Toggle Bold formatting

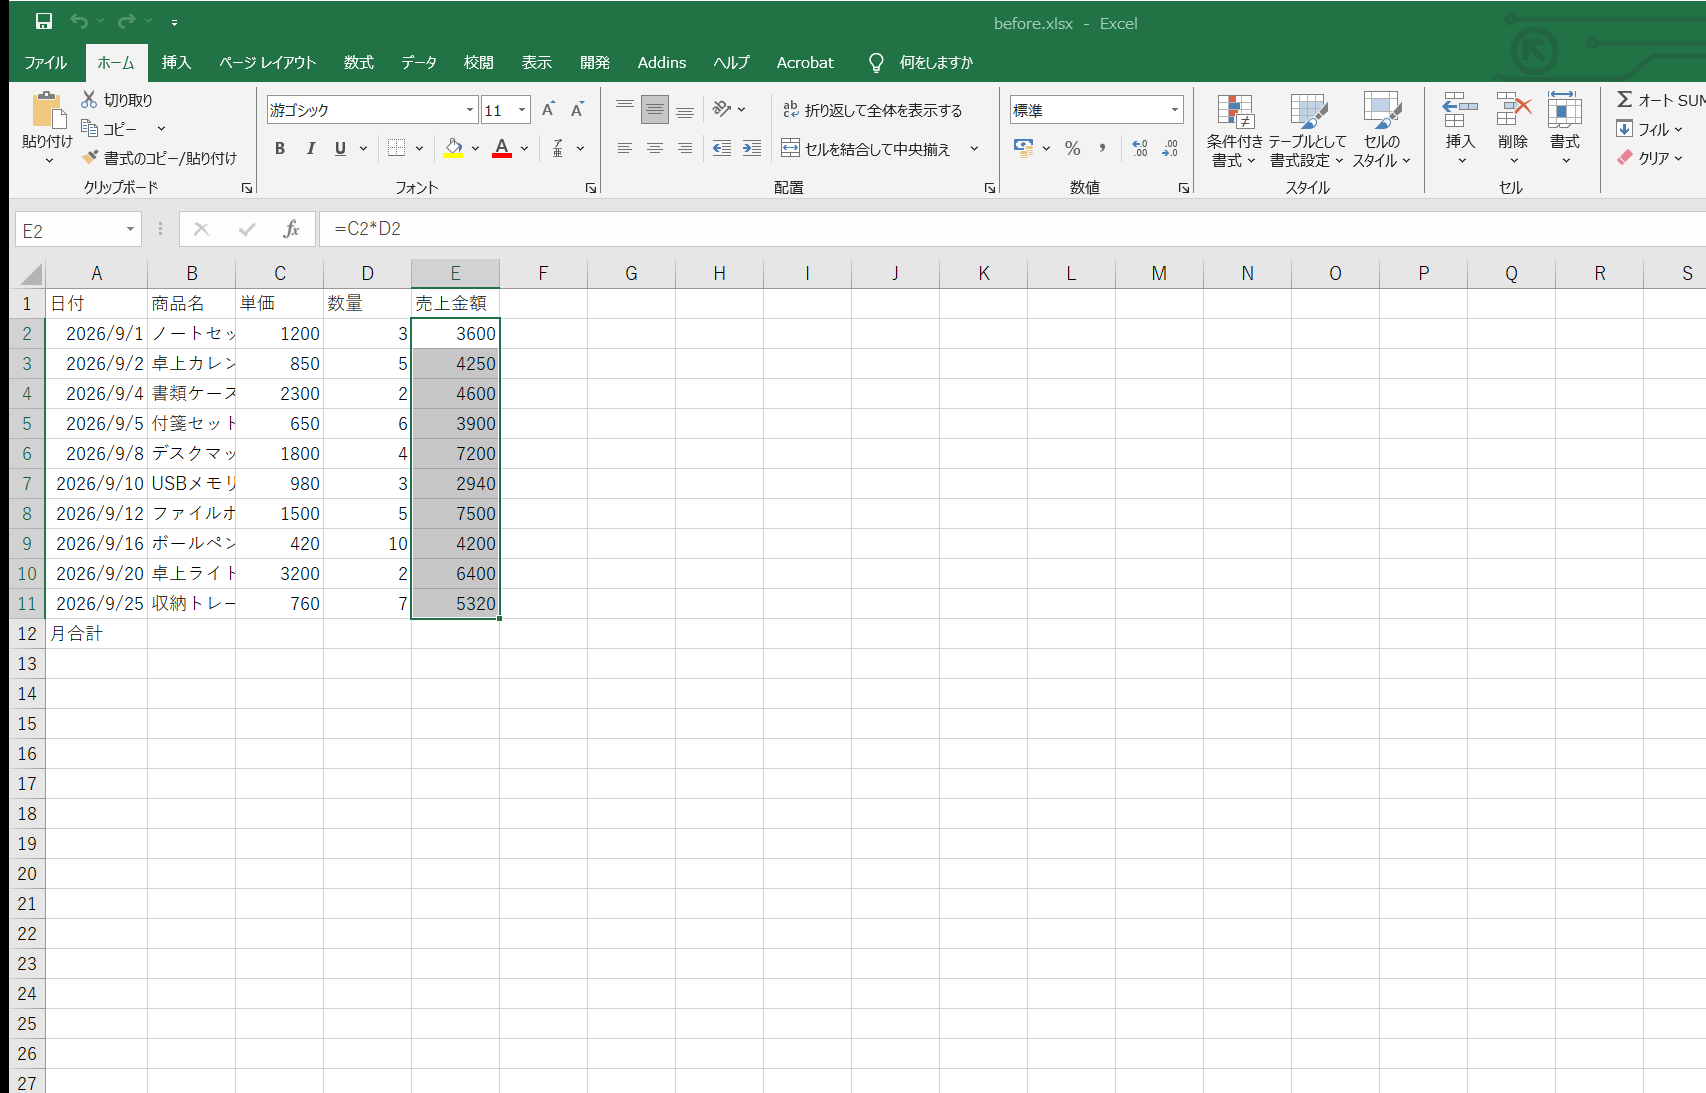pos(280,148)
